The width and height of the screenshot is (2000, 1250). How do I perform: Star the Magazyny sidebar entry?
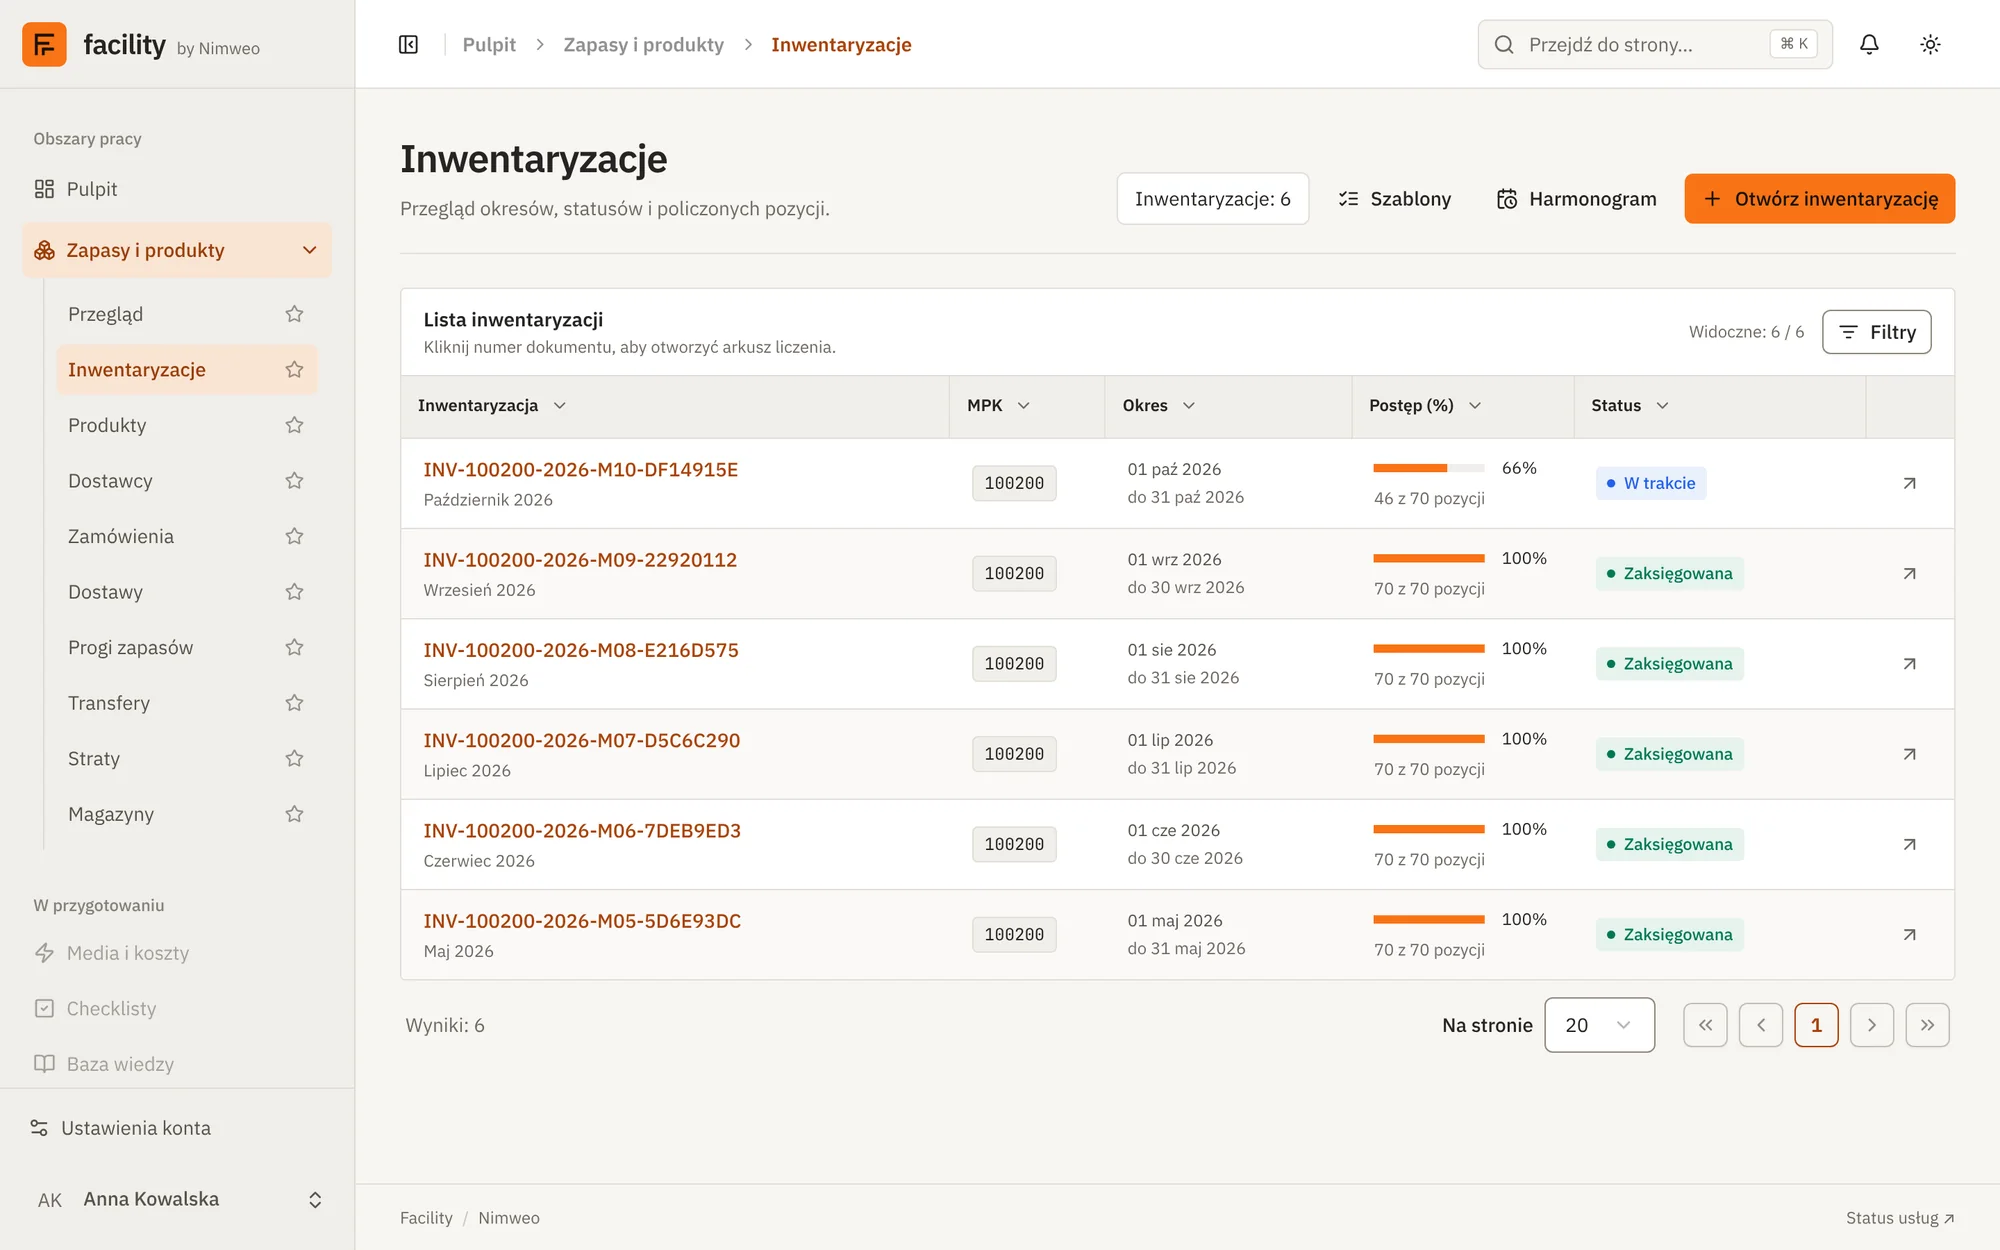294,814
